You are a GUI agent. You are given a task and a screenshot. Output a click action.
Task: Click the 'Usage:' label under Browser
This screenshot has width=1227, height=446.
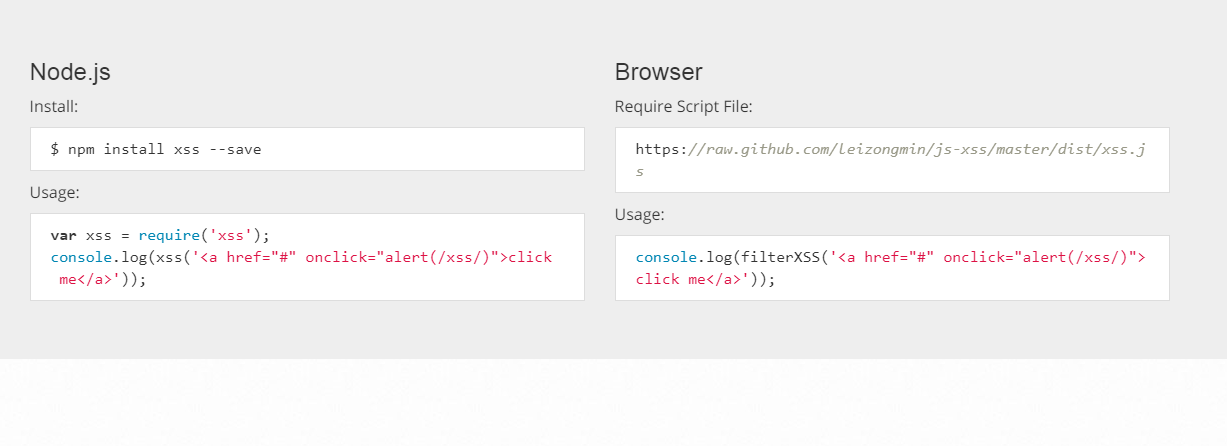[x=640, y=214]
